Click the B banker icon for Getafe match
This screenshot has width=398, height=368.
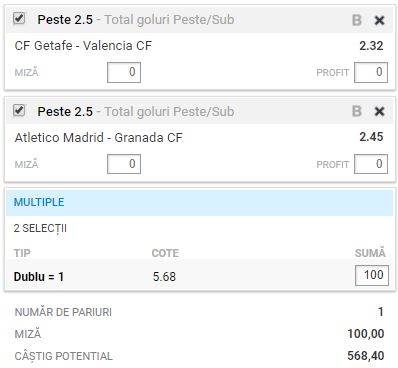[357, 20]
